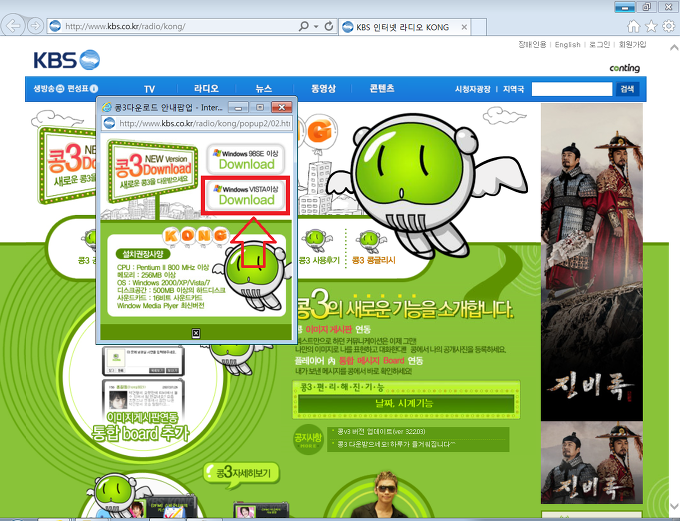Click the 공지사항 MORE button
This screenshot has width=680, height=521.
click(x=308, y=439)
